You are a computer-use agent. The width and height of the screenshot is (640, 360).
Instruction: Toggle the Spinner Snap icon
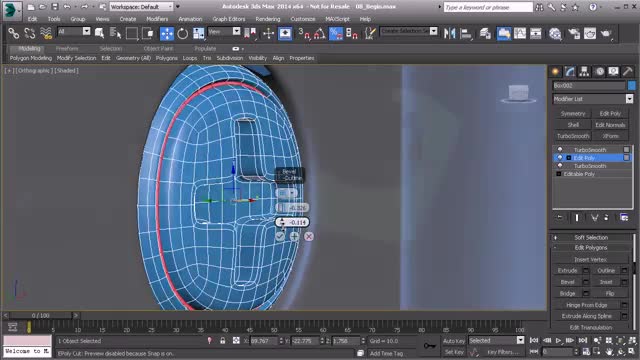(x=352, y=33)
